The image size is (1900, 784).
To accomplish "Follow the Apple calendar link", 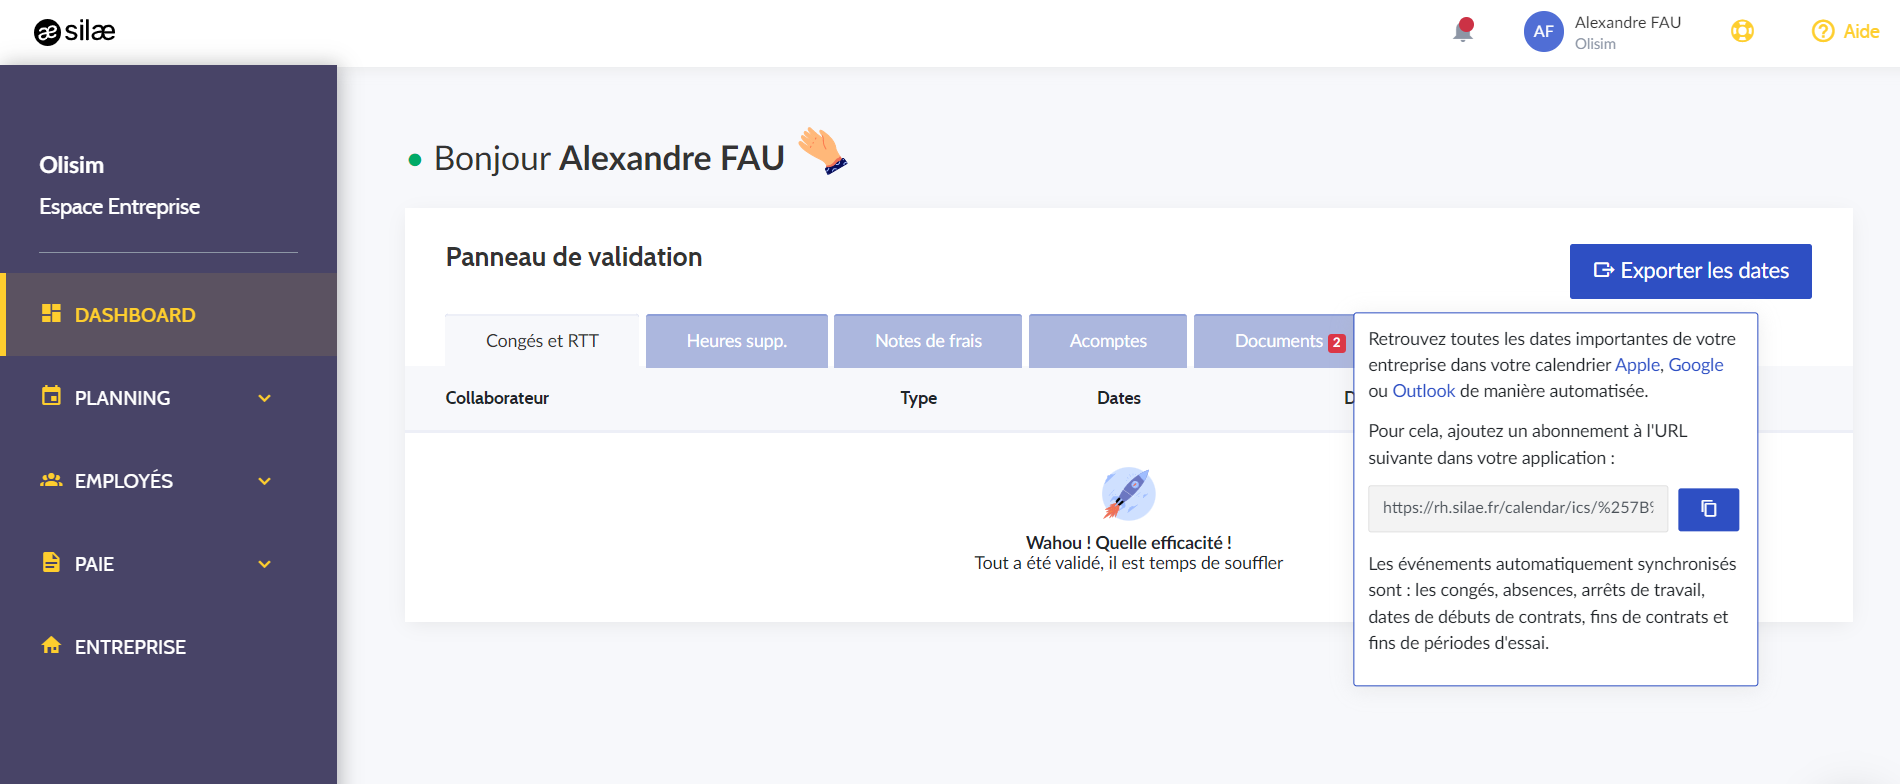I will coord(1637,365).
